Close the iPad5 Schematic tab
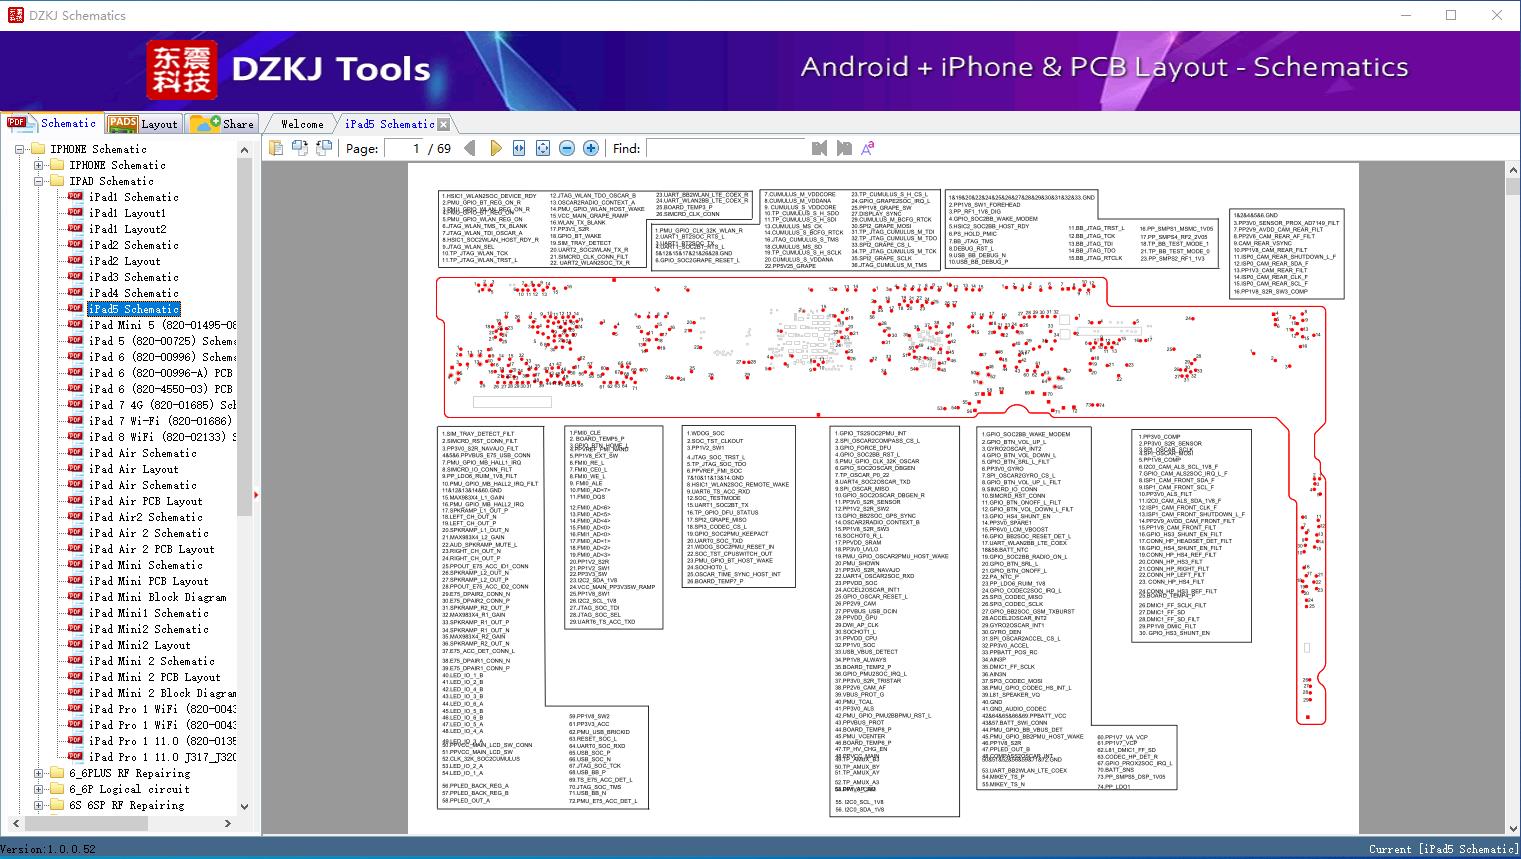This screenshot has height=859, width=1521. [444, 124]
